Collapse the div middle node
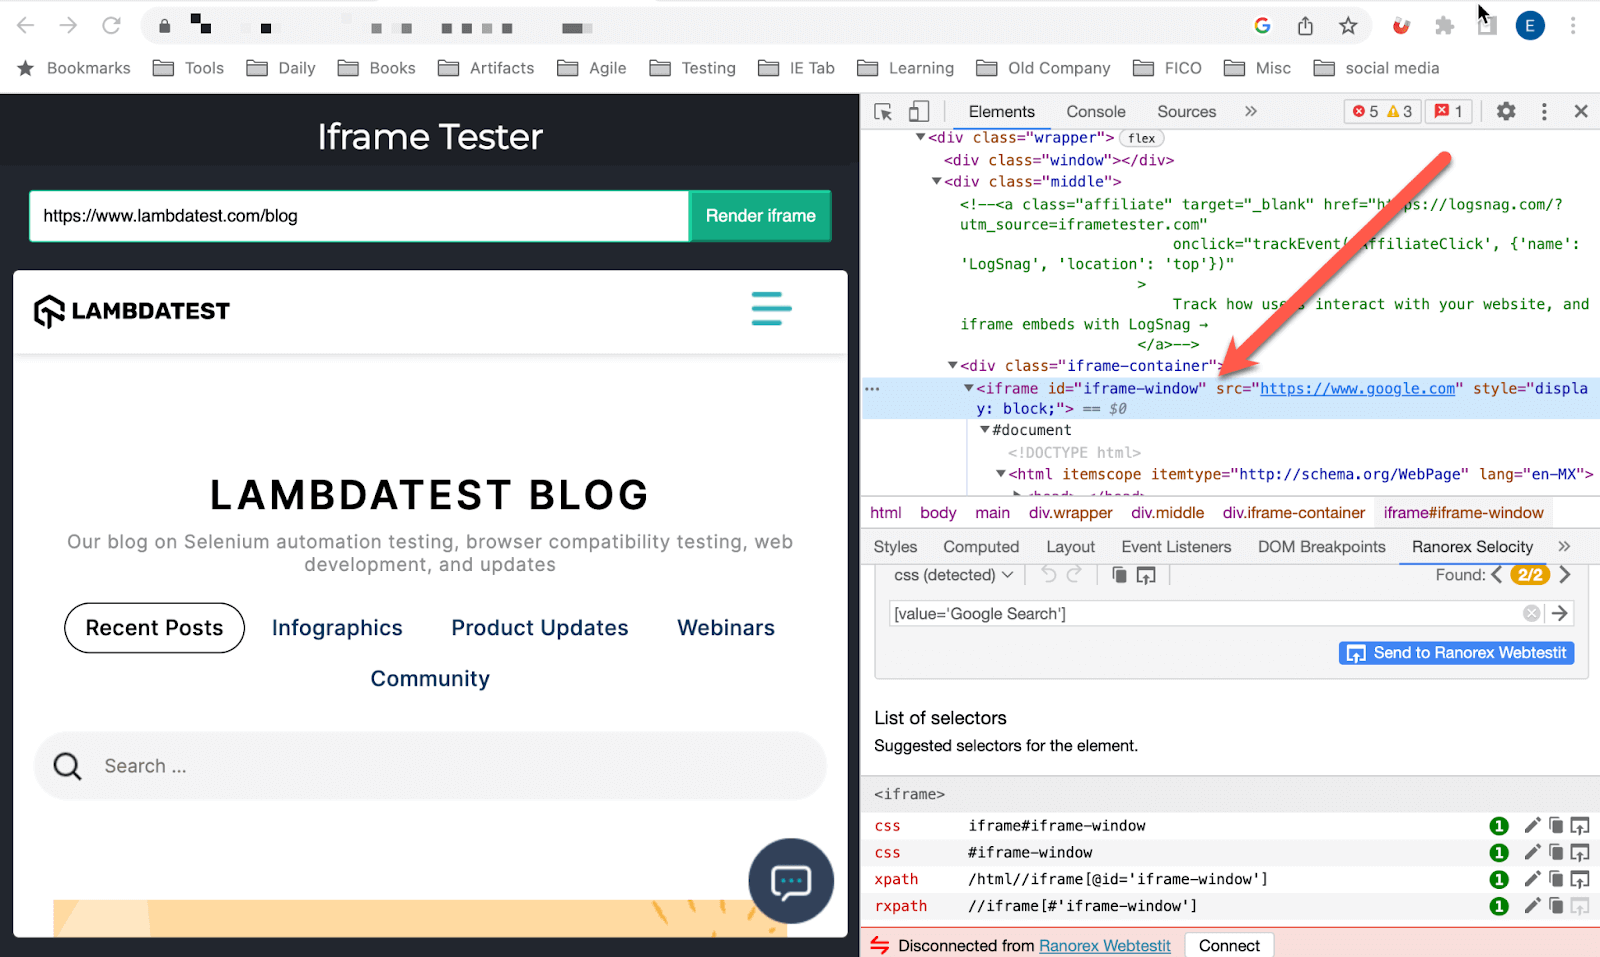 click(x=936, y=182)
